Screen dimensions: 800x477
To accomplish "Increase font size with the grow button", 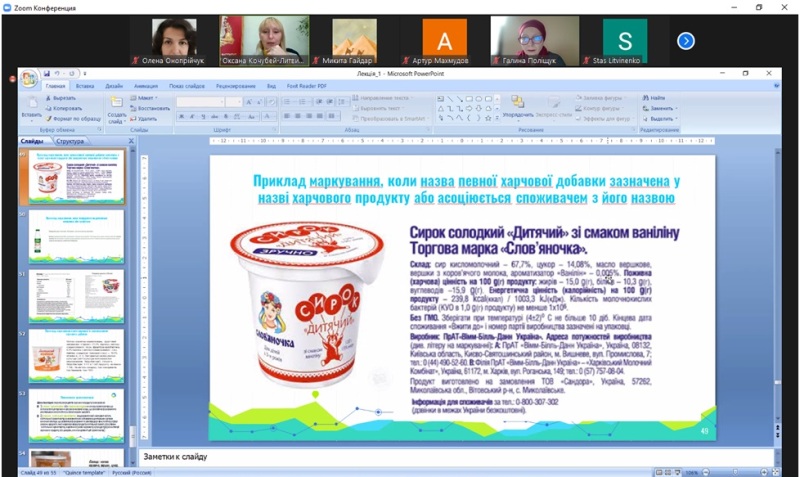I will pos(249,102).
